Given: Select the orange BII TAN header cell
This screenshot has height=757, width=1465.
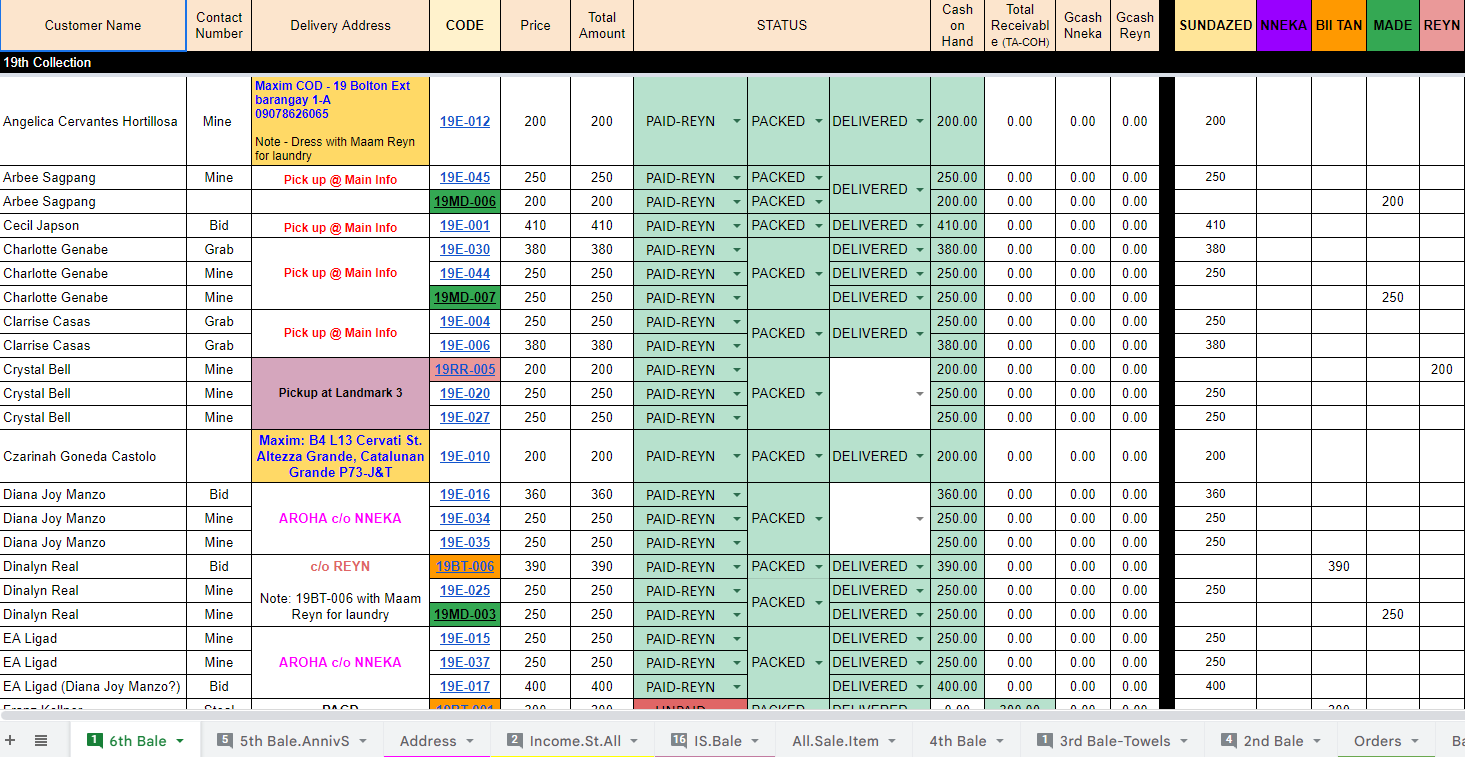Looking at the screenshot, I should pyautogui.click(x=1339, y=25).
